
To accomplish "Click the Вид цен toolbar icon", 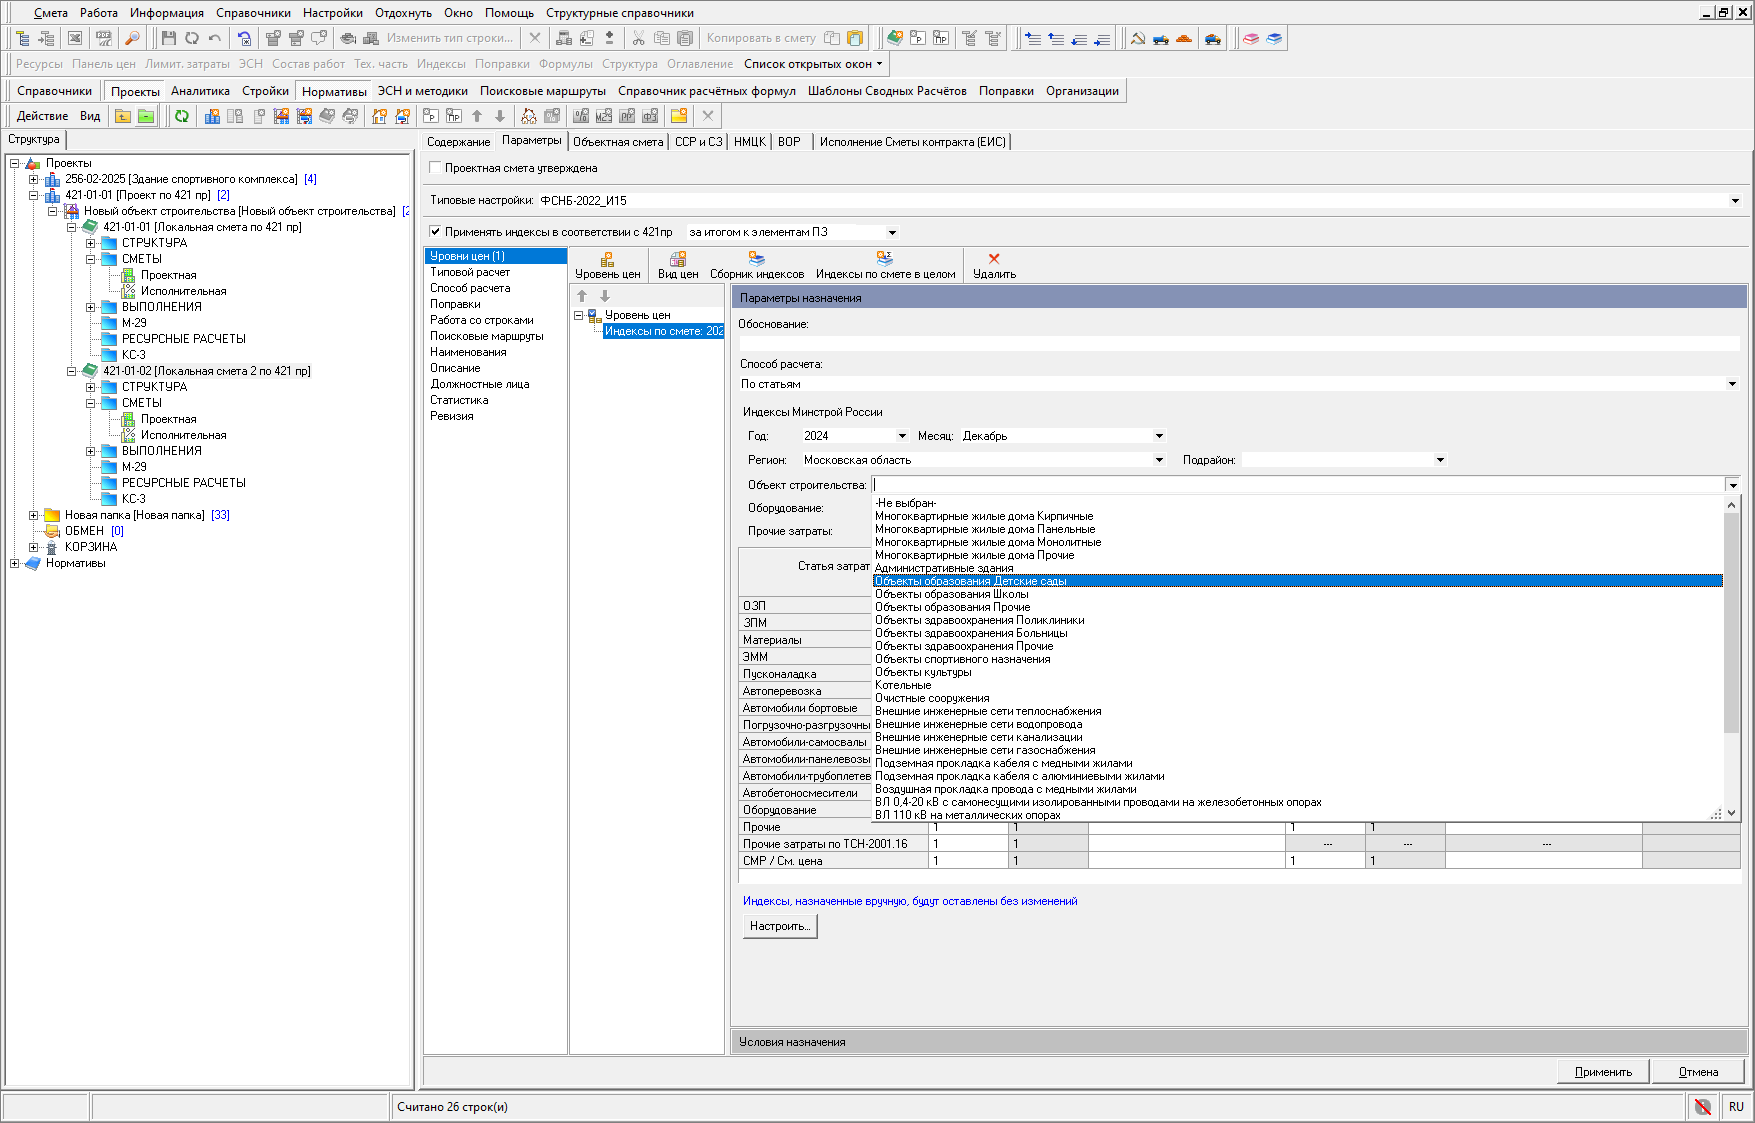I will [677, 265].
